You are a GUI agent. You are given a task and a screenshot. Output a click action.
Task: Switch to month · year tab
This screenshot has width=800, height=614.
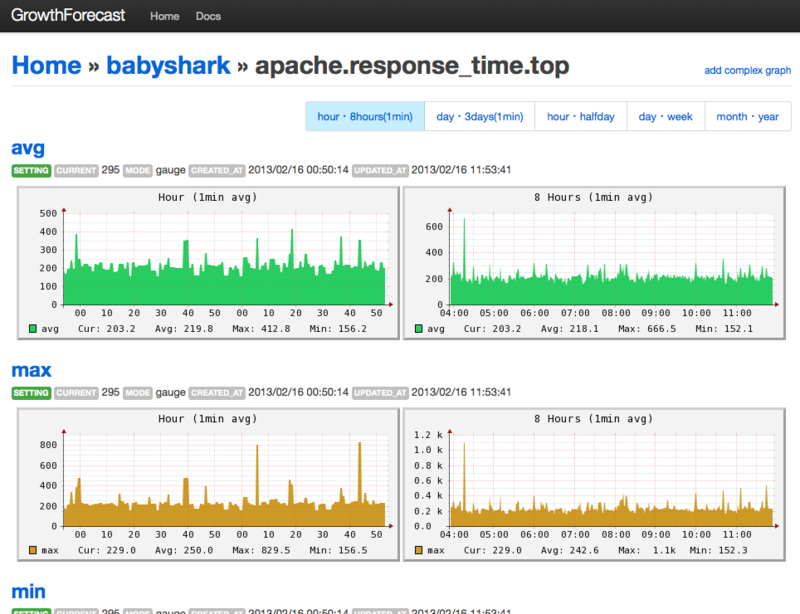[x=747, y=116]
